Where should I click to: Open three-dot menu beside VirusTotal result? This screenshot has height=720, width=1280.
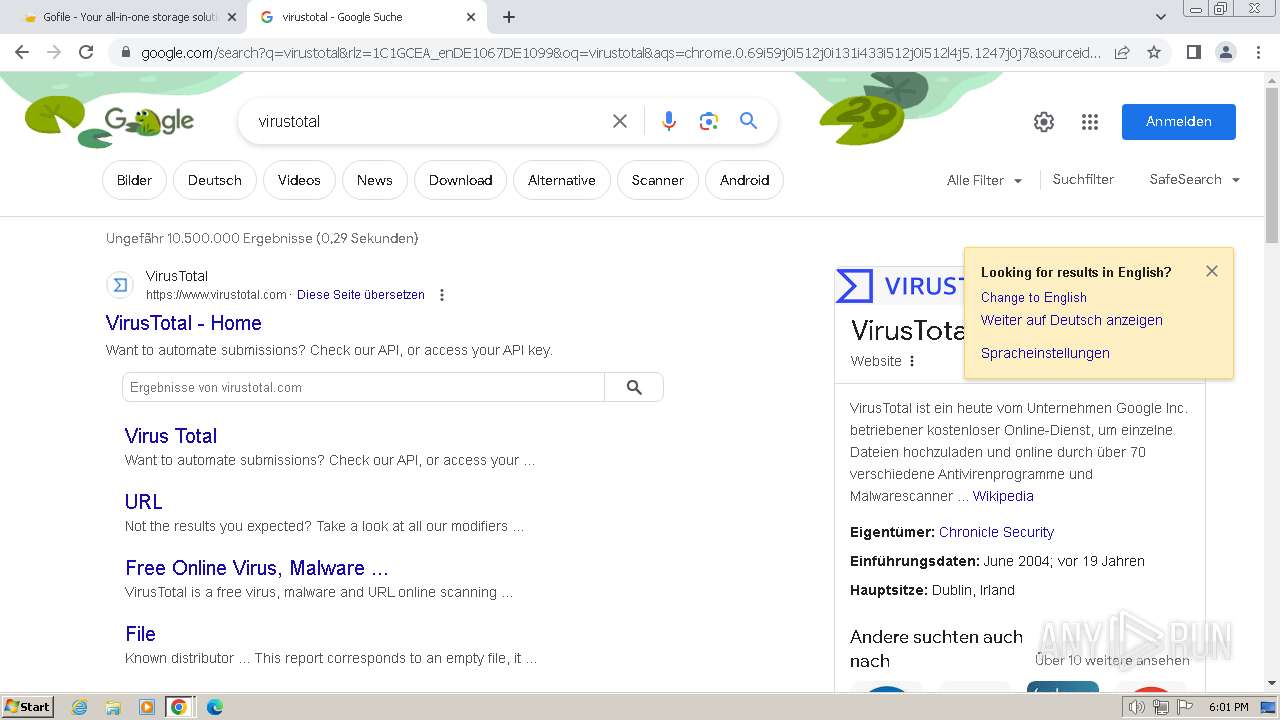point(442,295)
